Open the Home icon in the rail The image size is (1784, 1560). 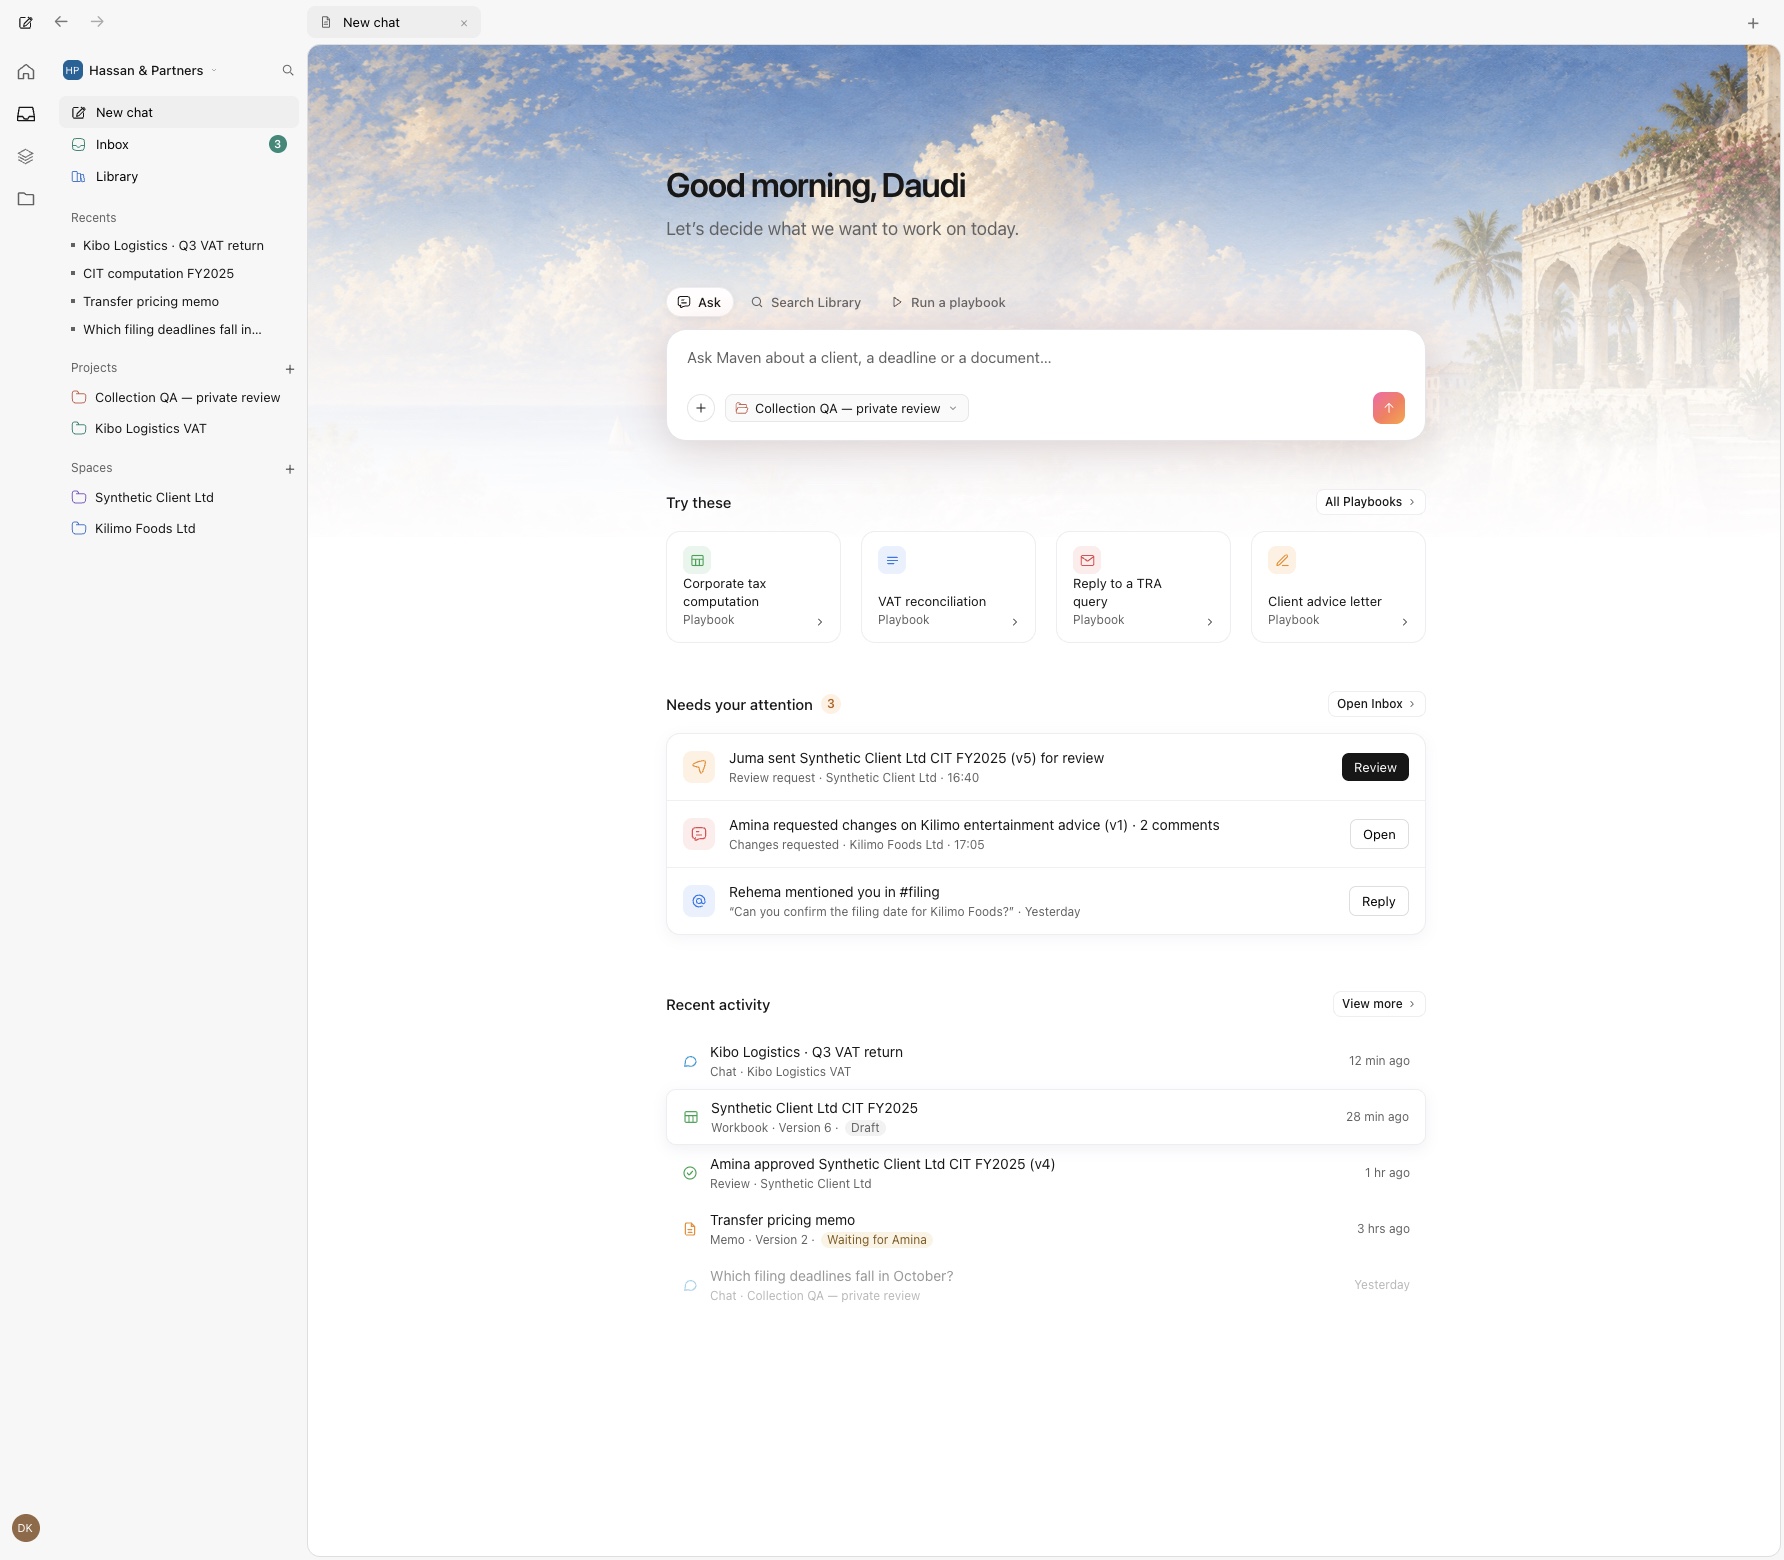(x=26, y=71)
